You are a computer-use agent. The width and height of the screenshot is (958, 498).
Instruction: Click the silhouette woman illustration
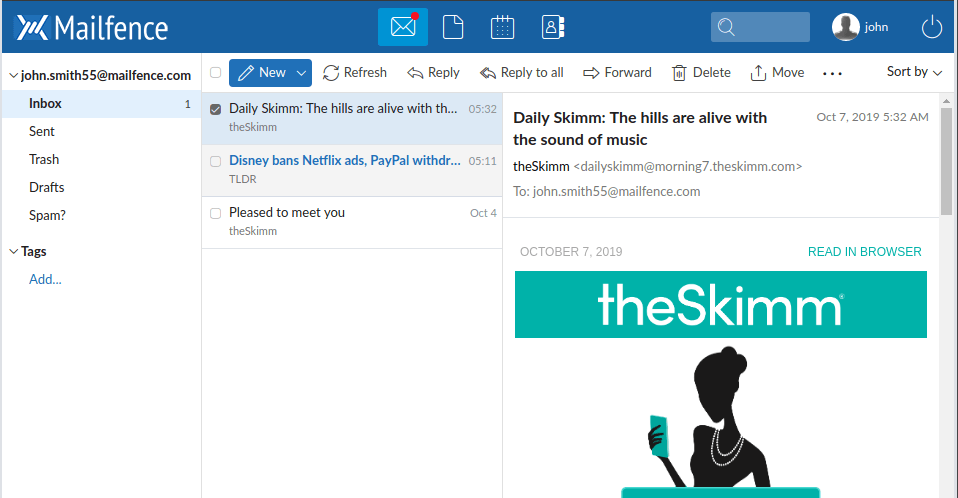click(709, 419)
